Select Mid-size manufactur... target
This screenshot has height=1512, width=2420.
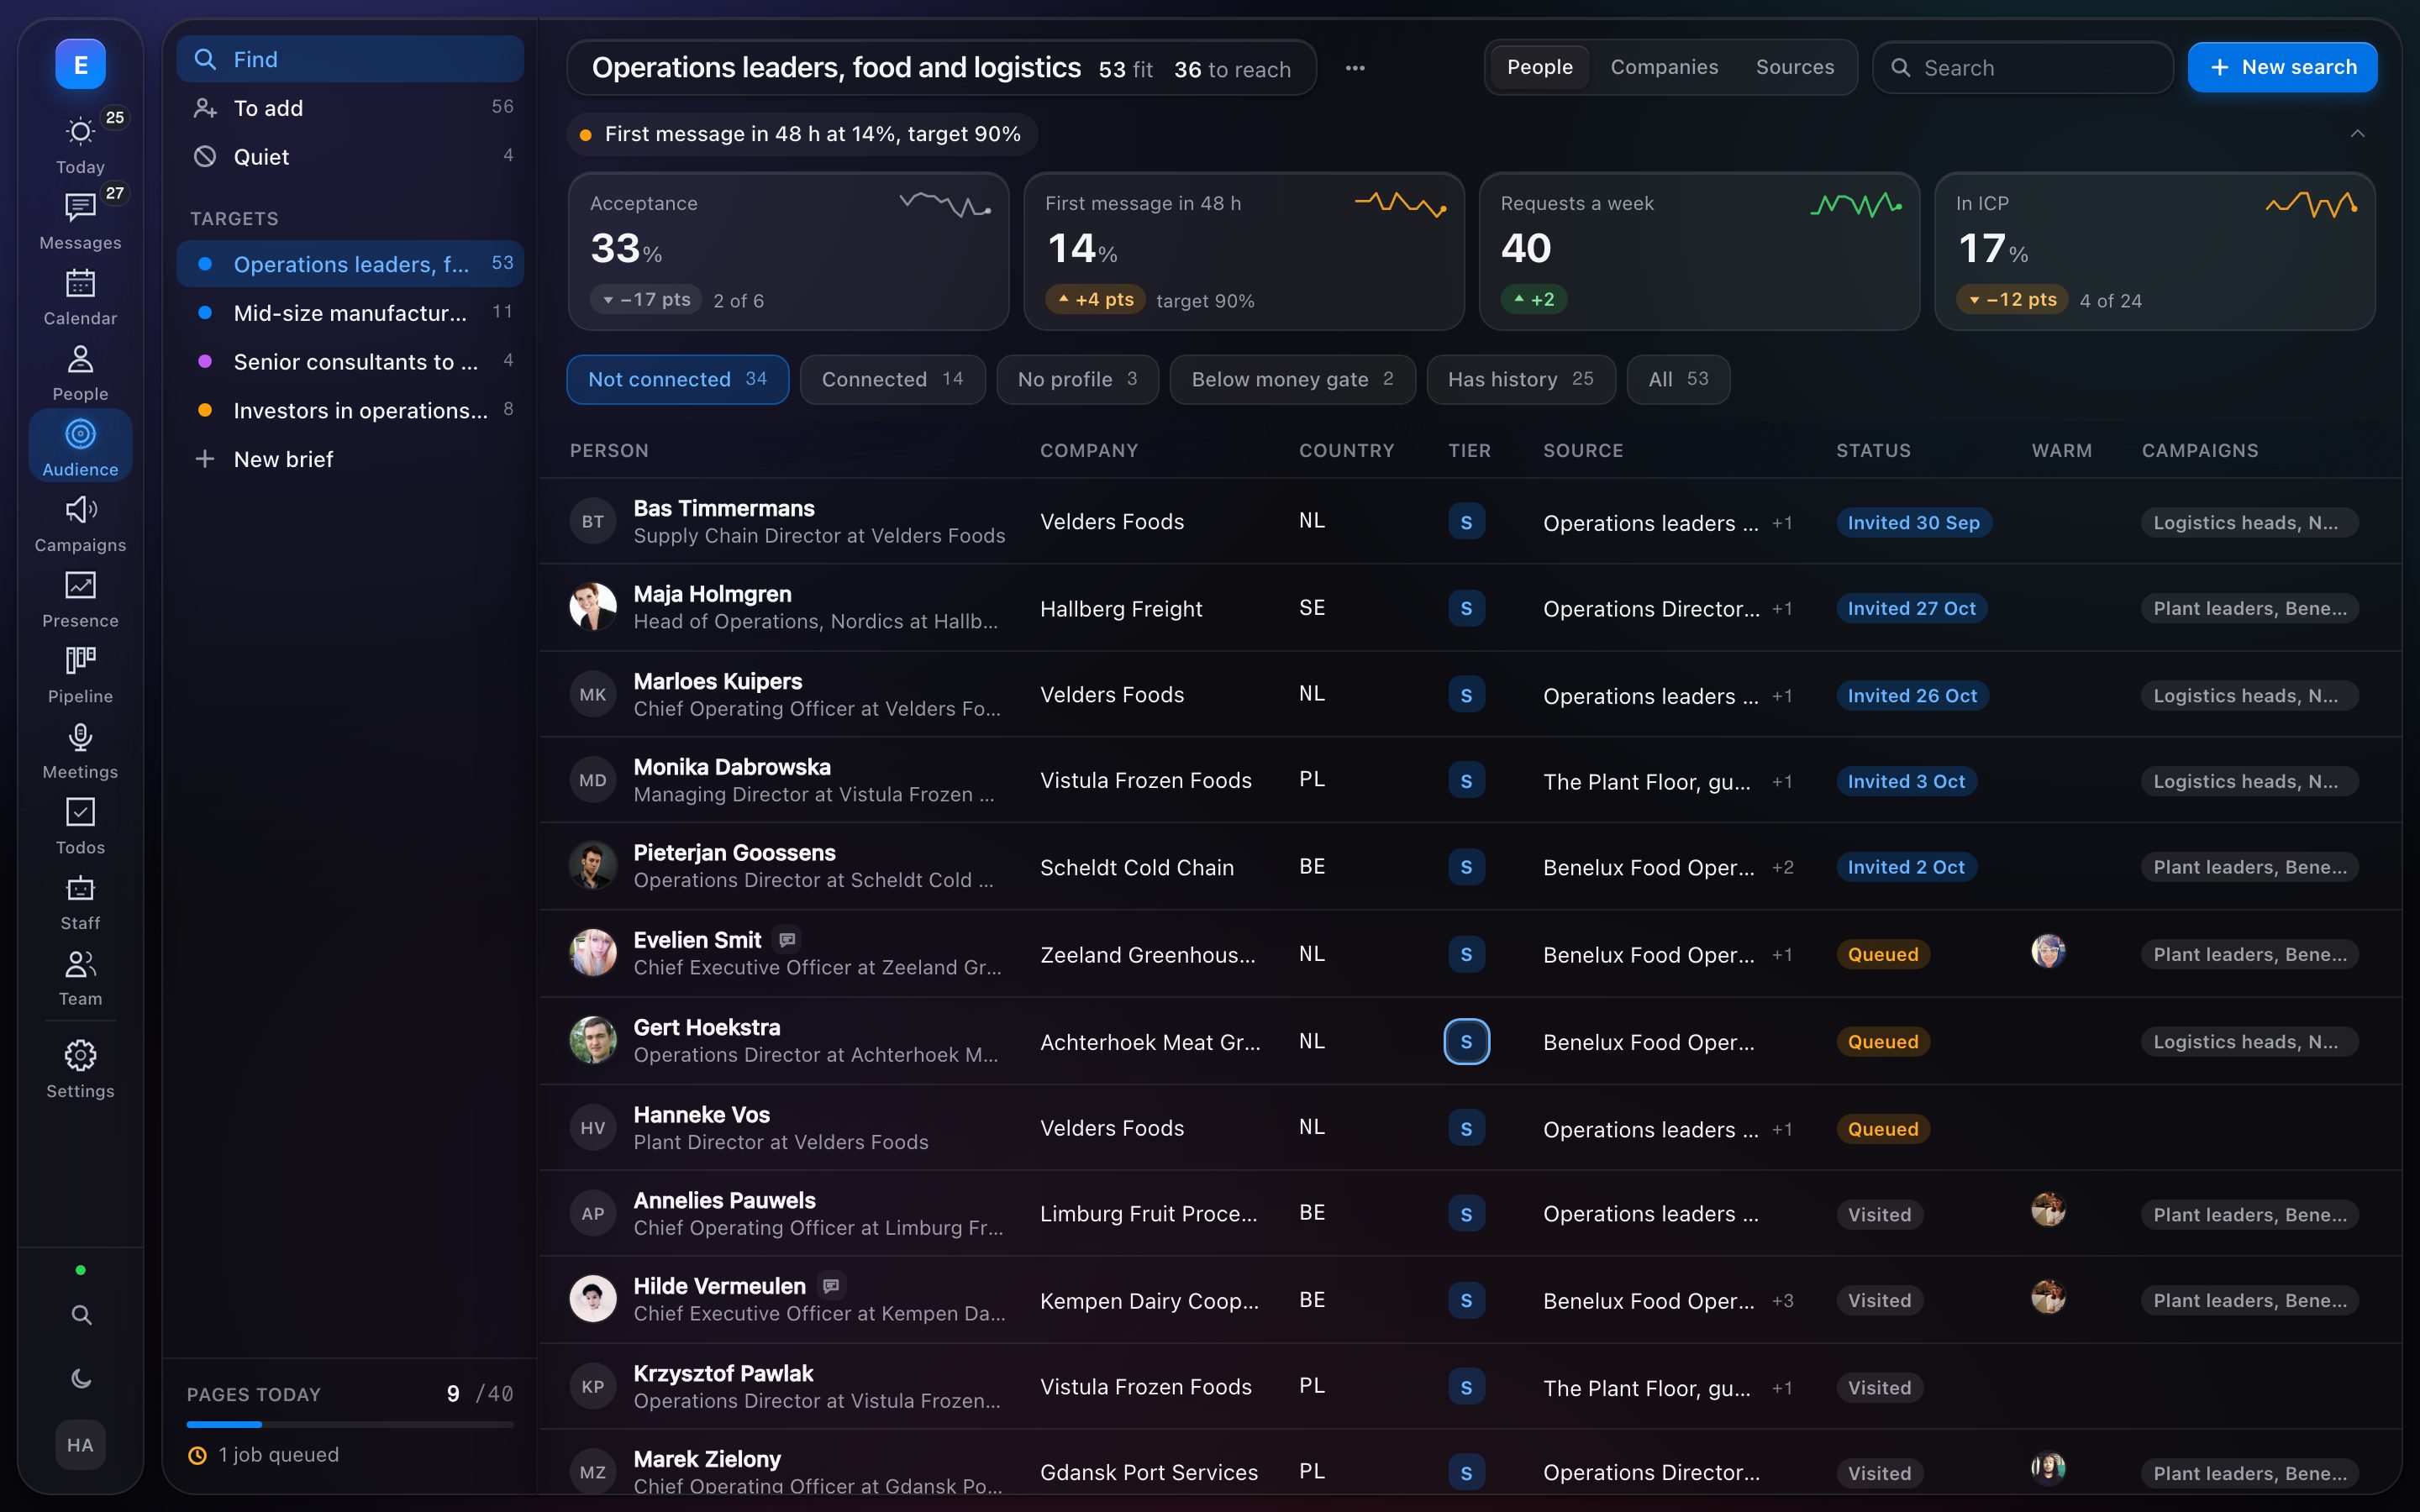350,313
